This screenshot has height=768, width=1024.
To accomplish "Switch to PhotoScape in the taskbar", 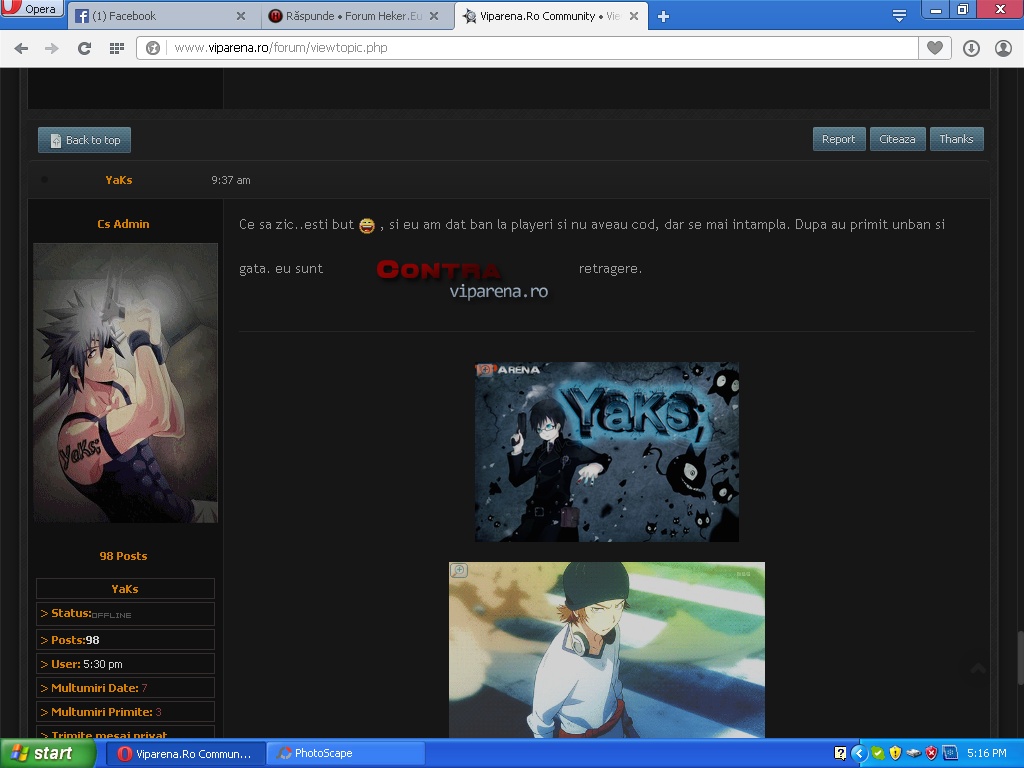I will pos(346,754).
